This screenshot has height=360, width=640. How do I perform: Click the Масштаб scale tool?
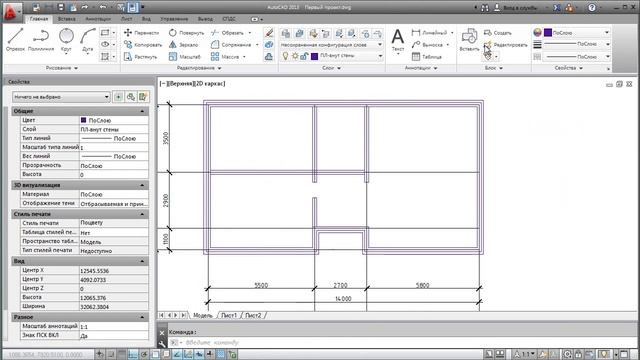pyautogui.click(x=184, y=57)
